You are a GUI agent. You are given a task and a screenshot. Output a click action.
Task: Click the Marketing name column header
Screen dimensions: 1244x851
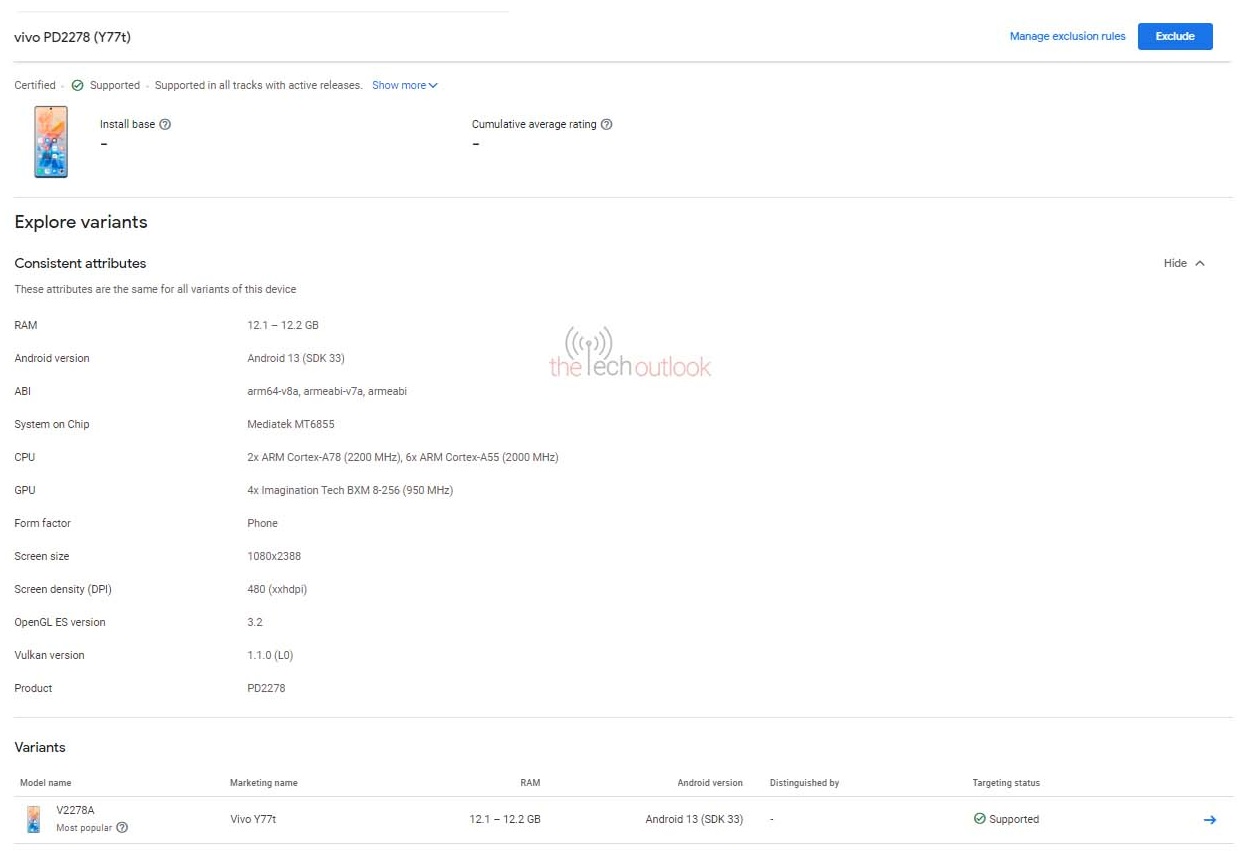coord(264,783)
